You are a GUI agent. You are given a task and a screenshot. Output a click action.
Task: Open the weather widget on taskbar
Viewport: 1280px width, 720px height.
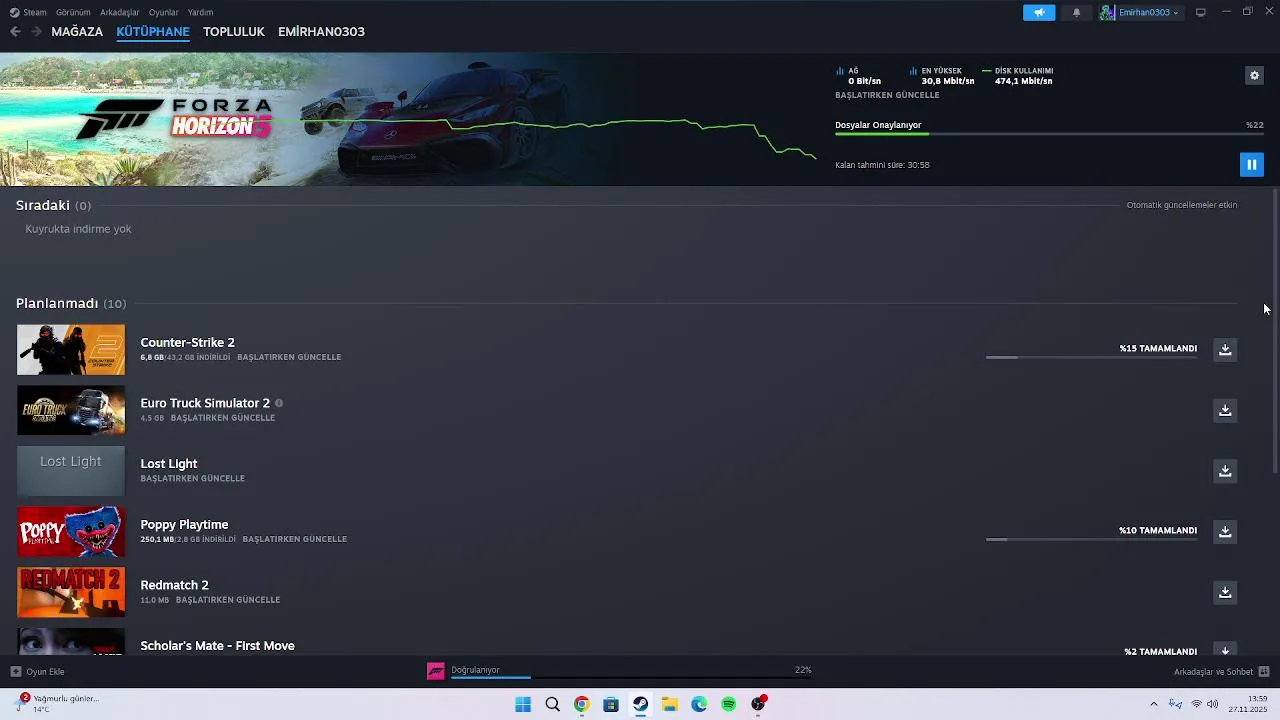(x=58, y=704)
